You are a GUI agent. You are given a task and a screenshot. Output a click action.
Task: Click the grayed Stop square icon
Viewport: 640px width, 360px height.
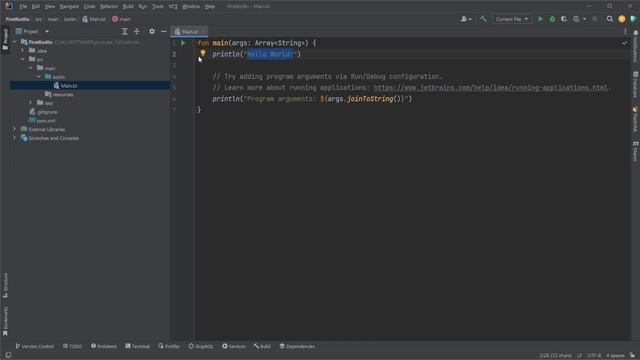(594, 19)
